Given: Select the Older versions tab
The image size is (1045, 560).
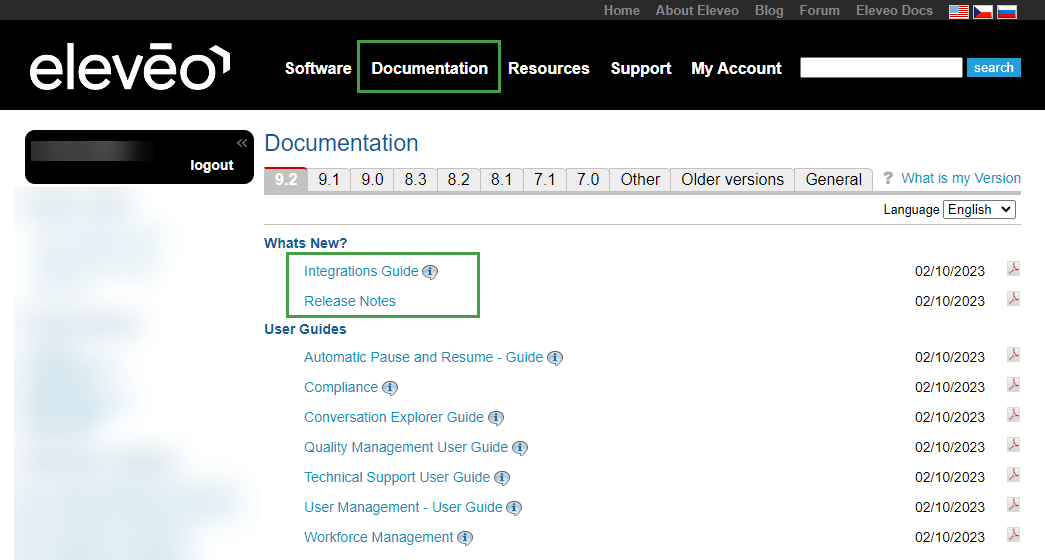Looking at the screenshot, I should coord(732,180).
